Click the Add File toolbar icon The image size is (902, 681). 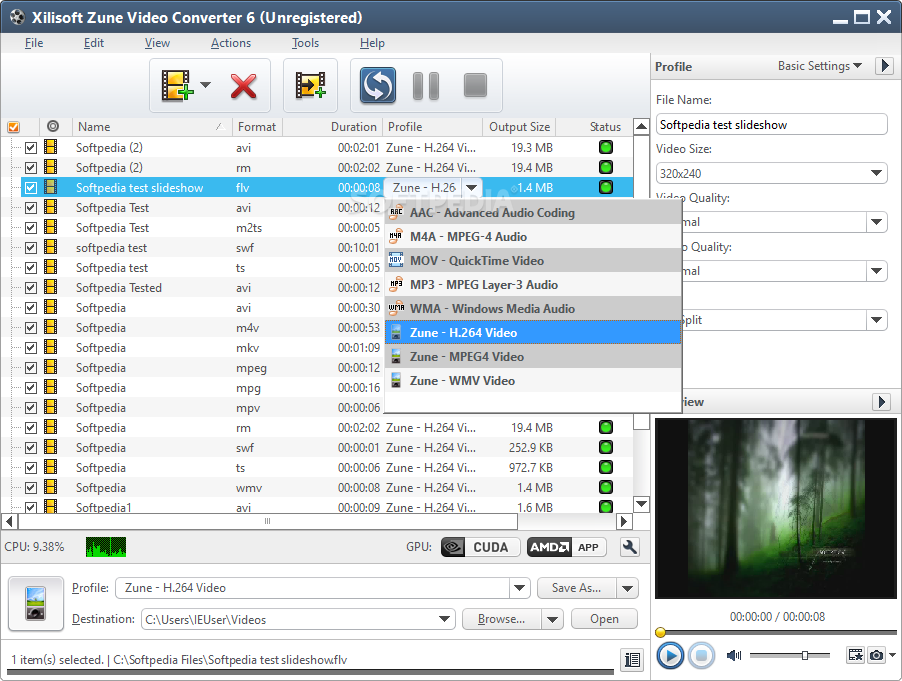point(177,85)
